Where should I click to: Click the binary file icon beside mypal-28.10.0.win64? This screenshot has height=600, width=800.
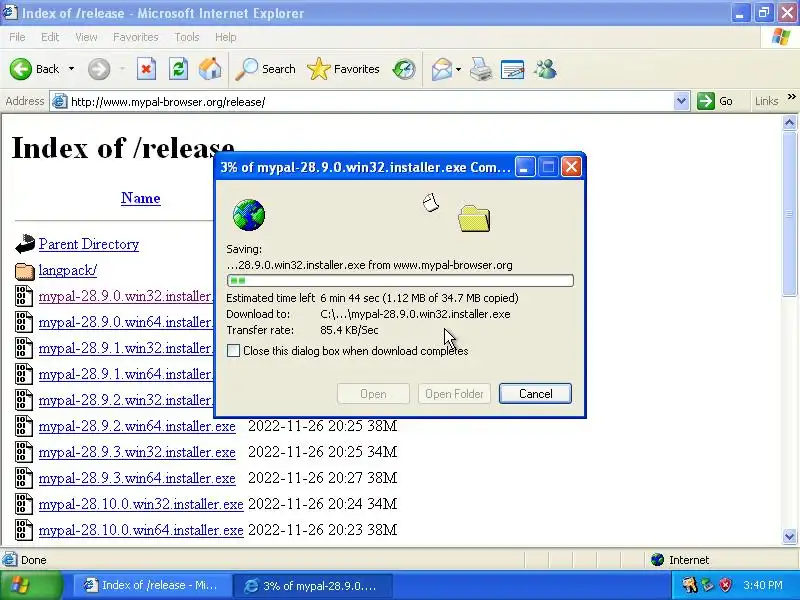[x=24, y=530]
